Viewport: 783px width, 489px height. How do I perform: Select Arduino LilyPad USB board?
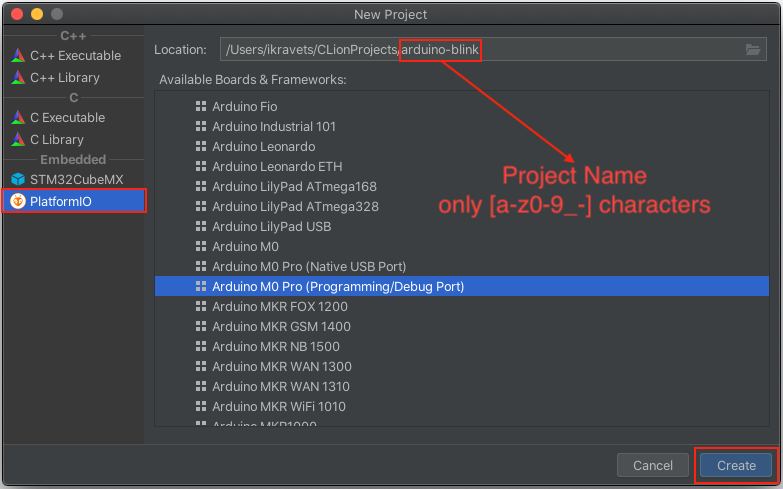click(462, 226)
